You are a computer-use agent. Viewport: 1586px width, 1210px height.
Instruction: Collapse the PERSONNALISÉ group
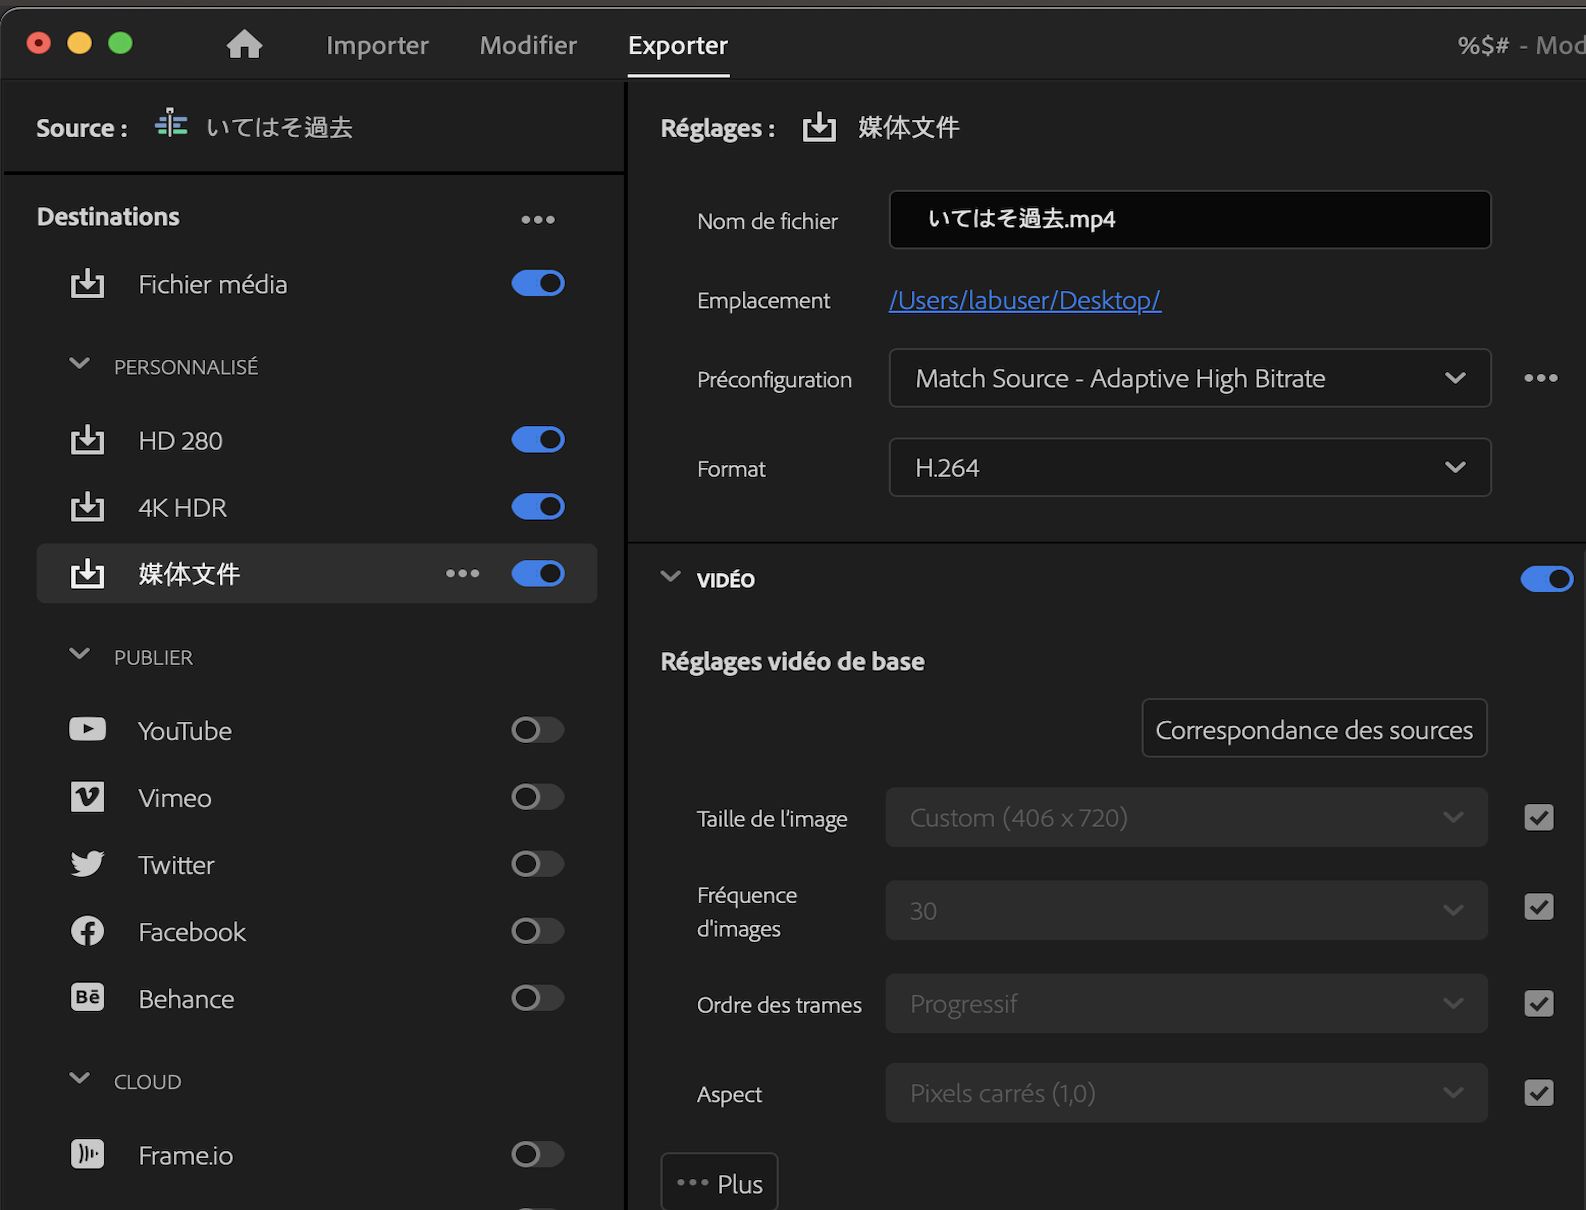coord(80,364)
